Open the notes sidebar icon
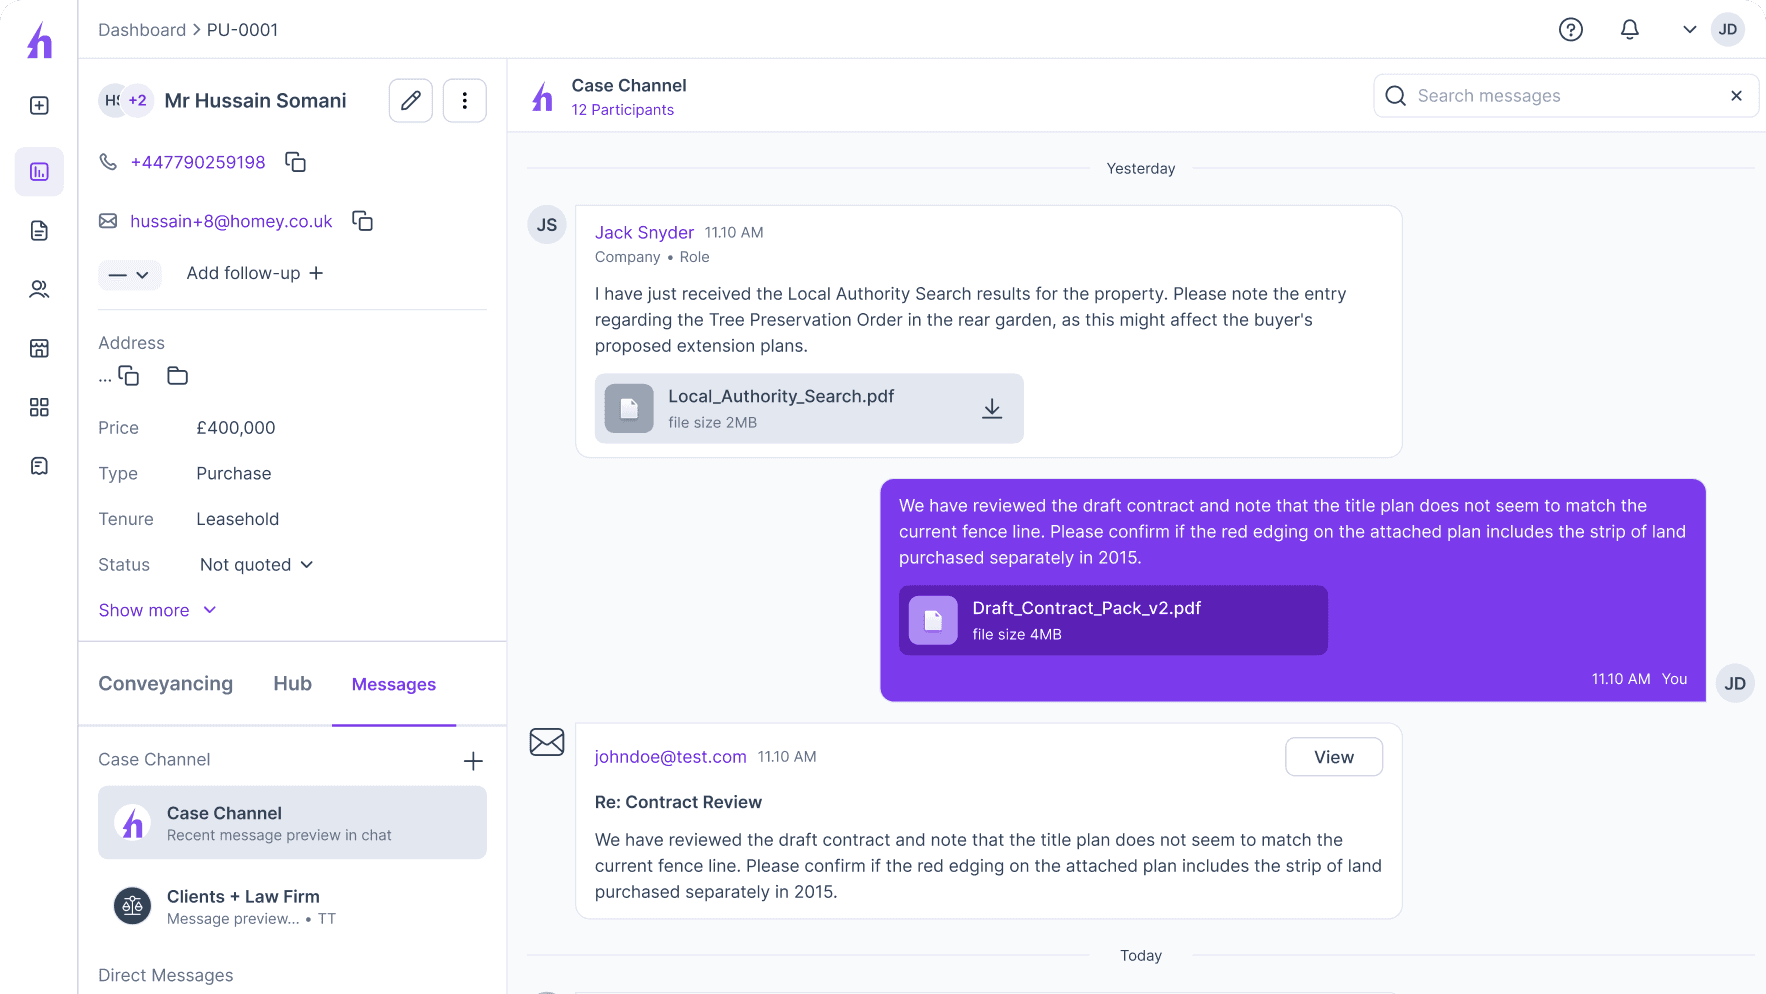This screenshot has width=1766, height=994. coord(39,466)
